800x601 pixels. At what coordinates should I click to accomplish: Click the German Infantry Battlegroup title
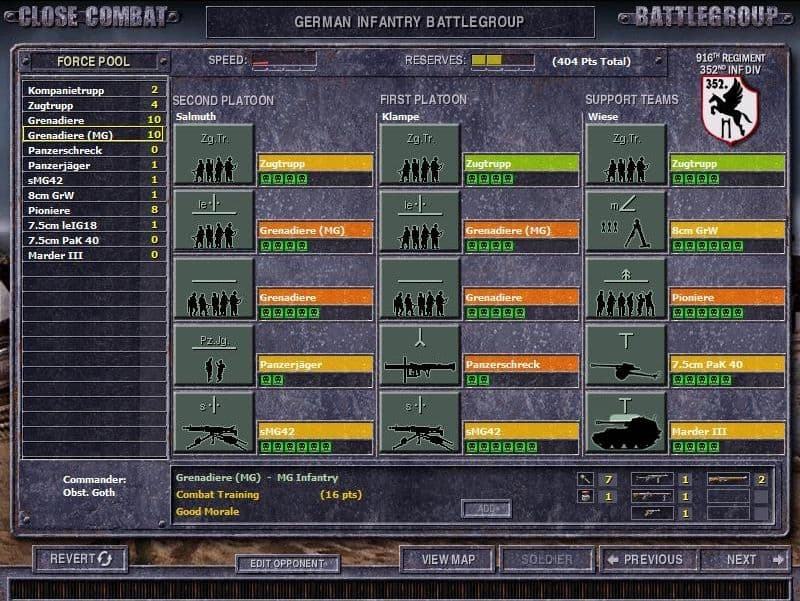409,22
